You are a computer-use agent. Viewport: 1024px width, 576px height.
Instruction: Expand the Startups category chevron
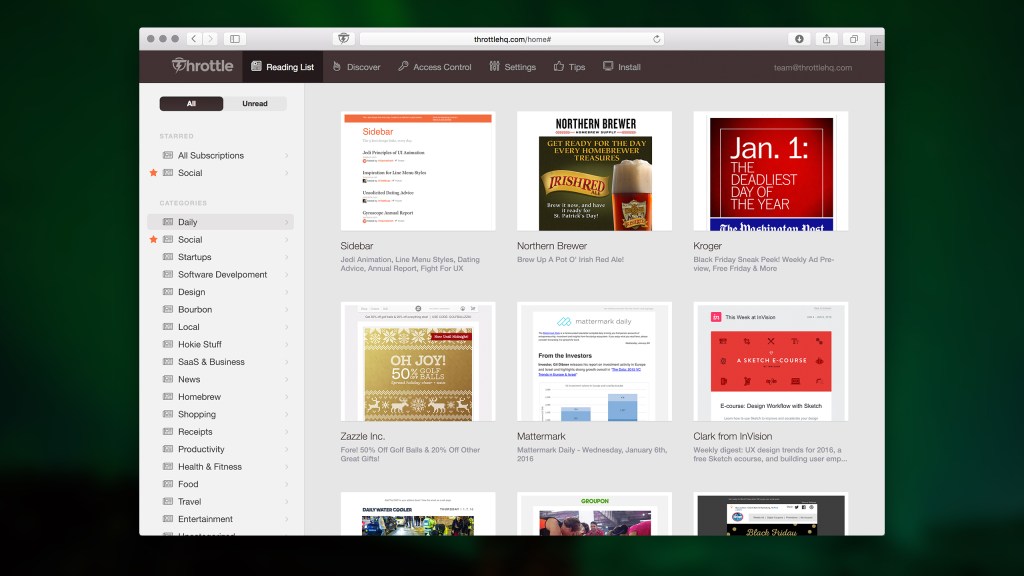coord(287,257)
